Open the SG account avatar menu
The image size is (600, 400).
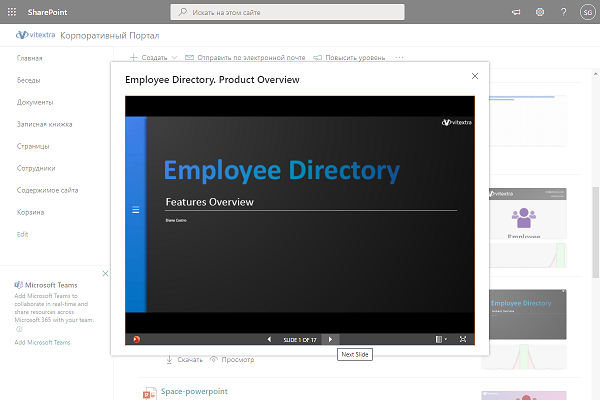(x=587, y=12)
